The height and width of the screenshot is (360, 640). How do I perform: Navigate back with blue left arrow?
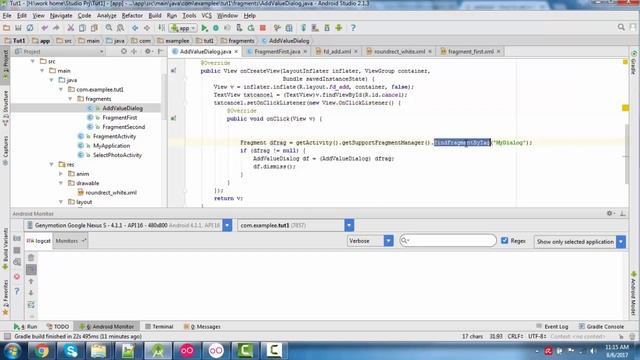[x=135, y=28]
